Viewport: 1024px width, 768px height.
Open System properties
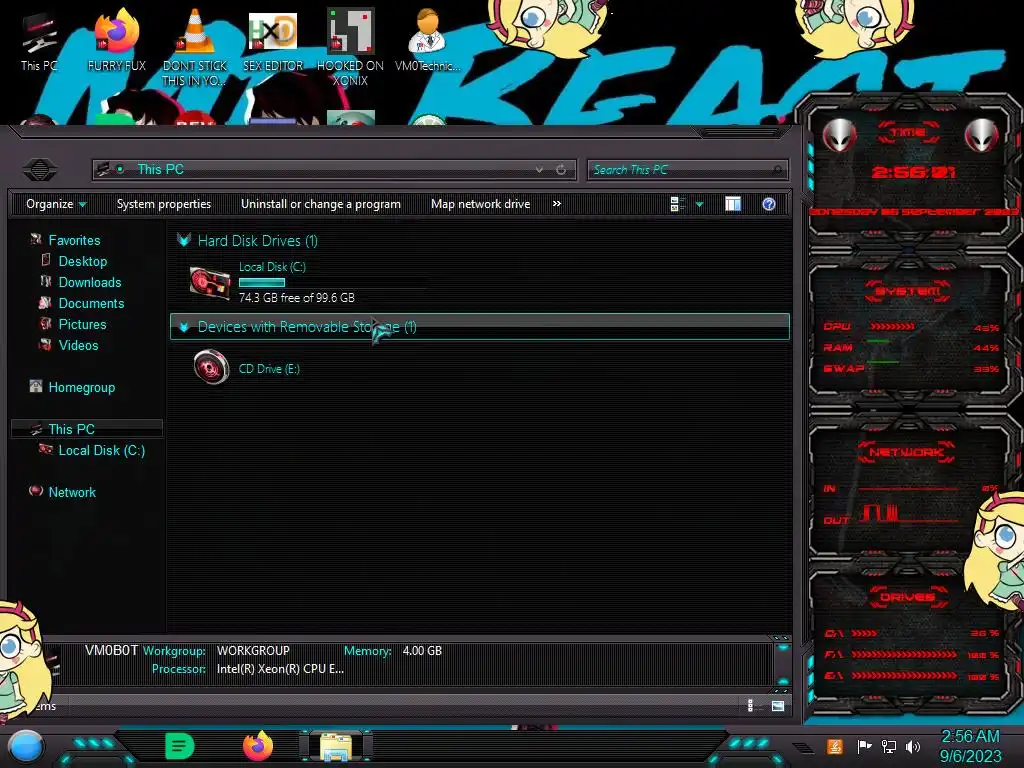pyautogui.click(x=164, y=204)
